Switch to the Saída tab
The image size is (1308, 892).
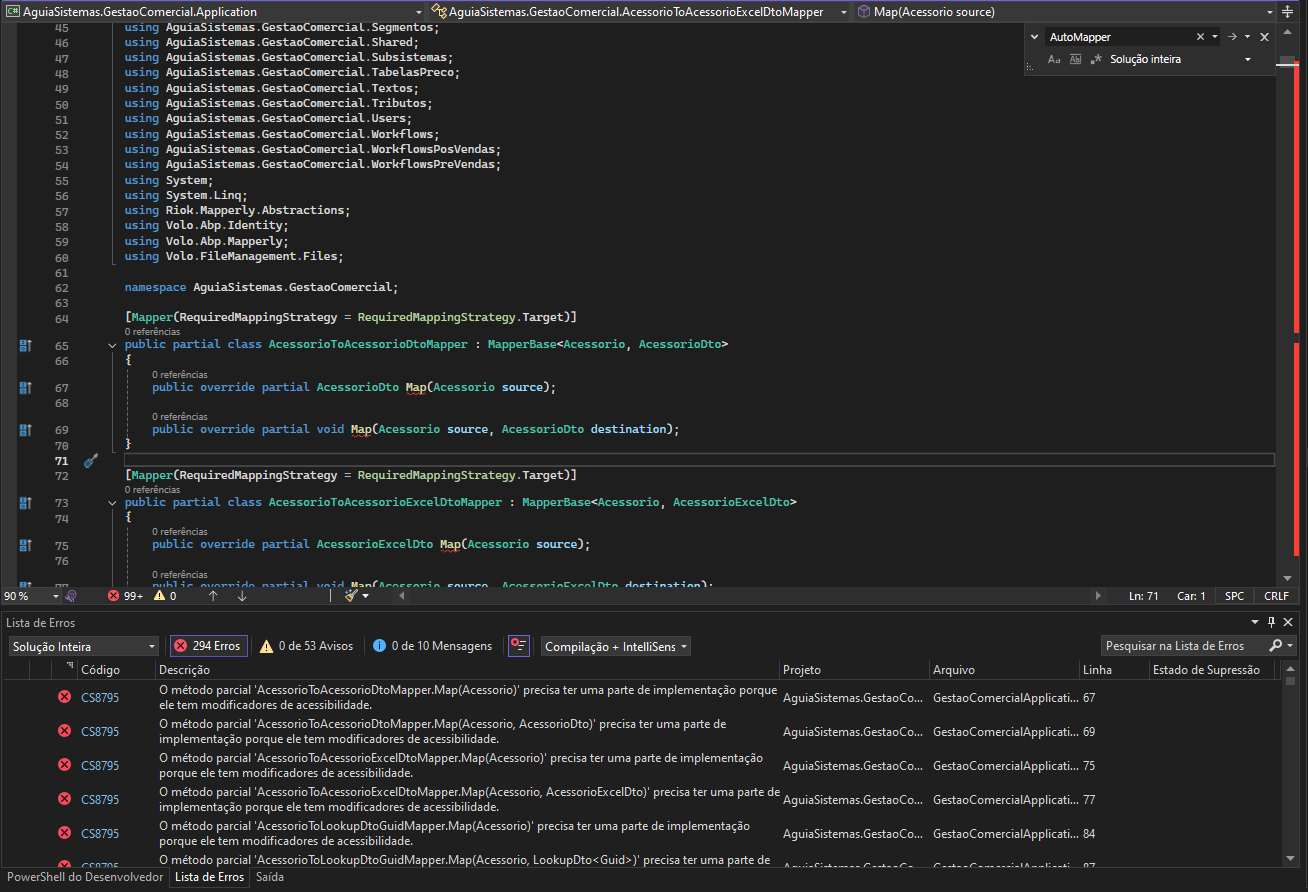[270, 877]
